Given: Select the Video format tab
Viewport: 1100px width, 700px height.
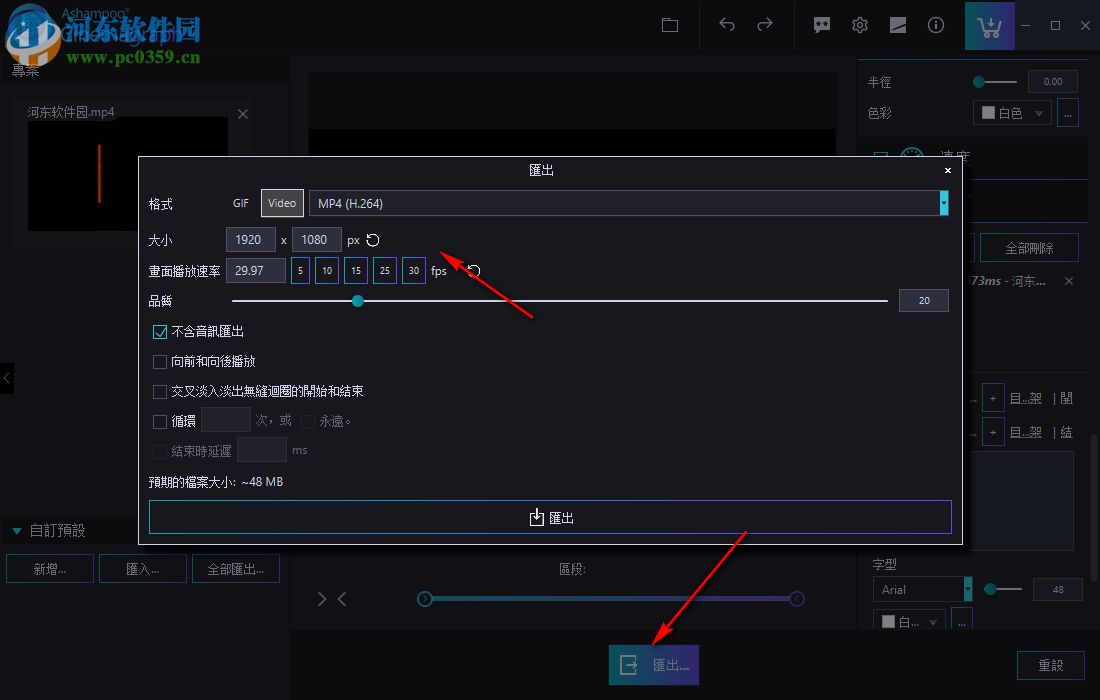Looking at the screenshot, I should click(x=282, y=203).
